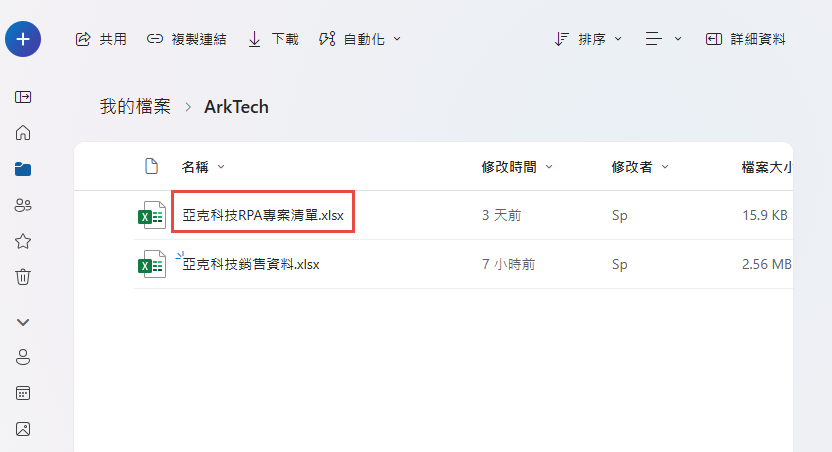Open the Shared people icon in the sidebar
Image resolution: width=832 pixels, height=452 pixels.
coord(23,205)
